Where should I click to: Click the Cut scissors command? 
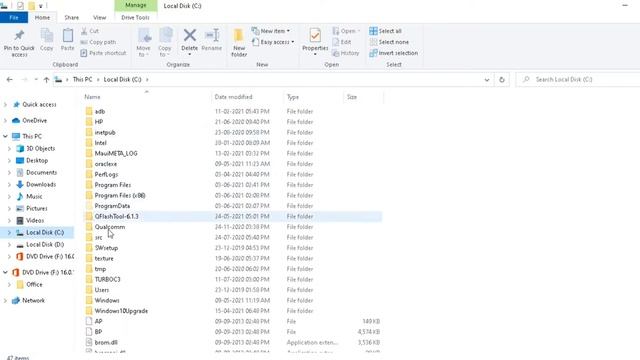(x=90, y=31)
